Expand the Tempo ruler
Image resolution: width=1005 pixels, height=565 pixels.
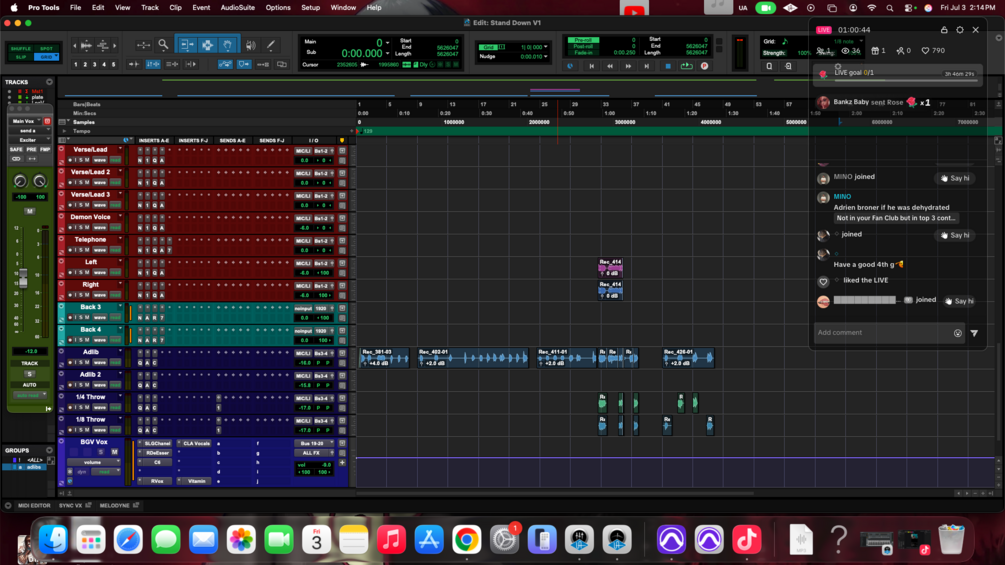click(64, 131)
